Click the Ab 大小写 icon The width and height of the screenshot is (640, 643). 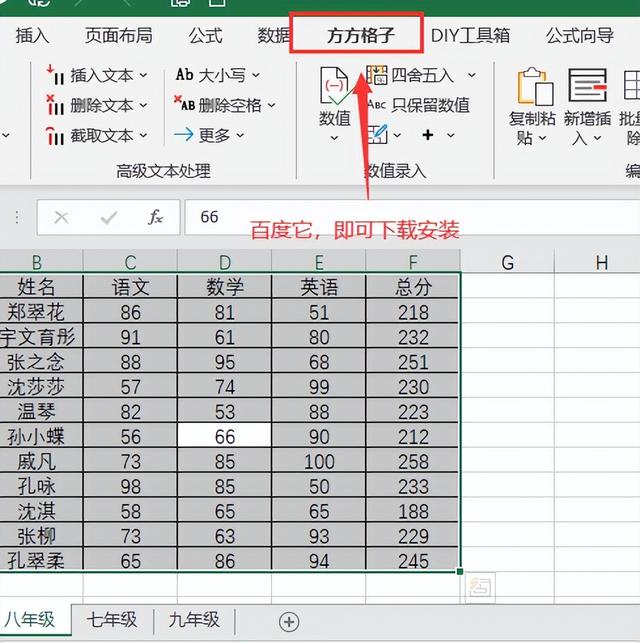tap(184, 75)
